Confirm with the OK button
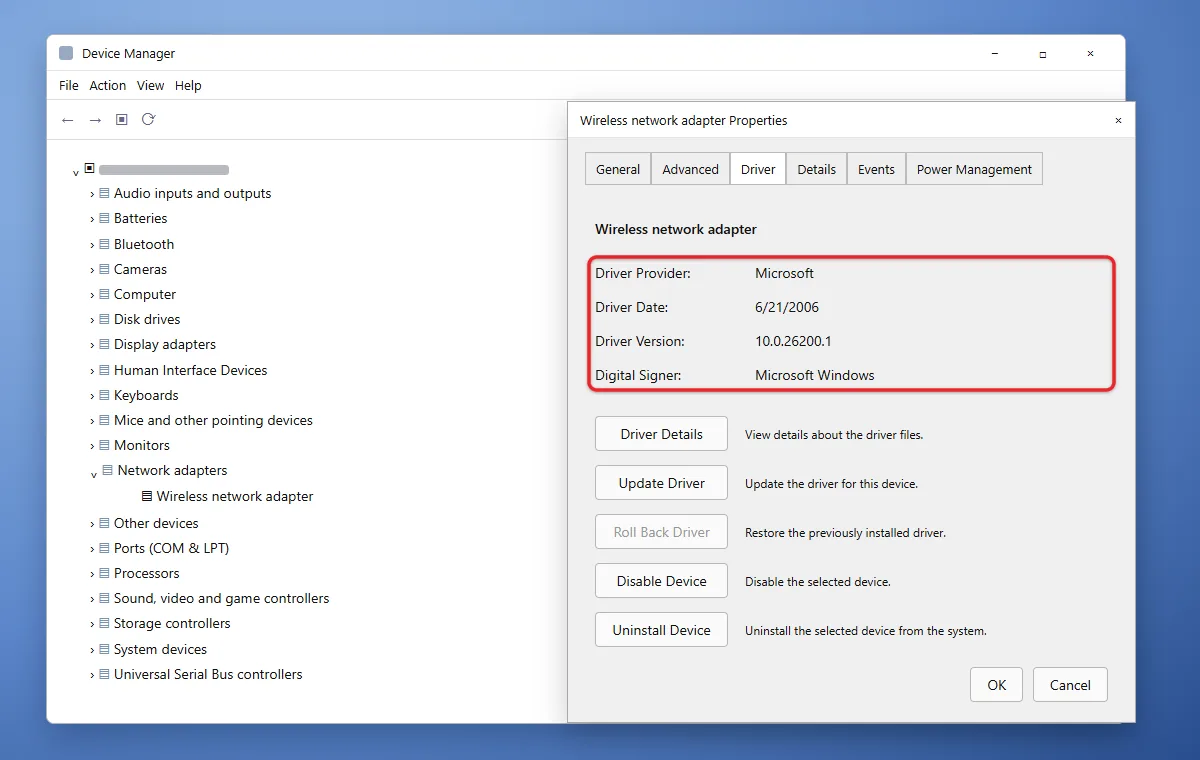The width and height of the screenshot is (1200, 760). (996, 685)
